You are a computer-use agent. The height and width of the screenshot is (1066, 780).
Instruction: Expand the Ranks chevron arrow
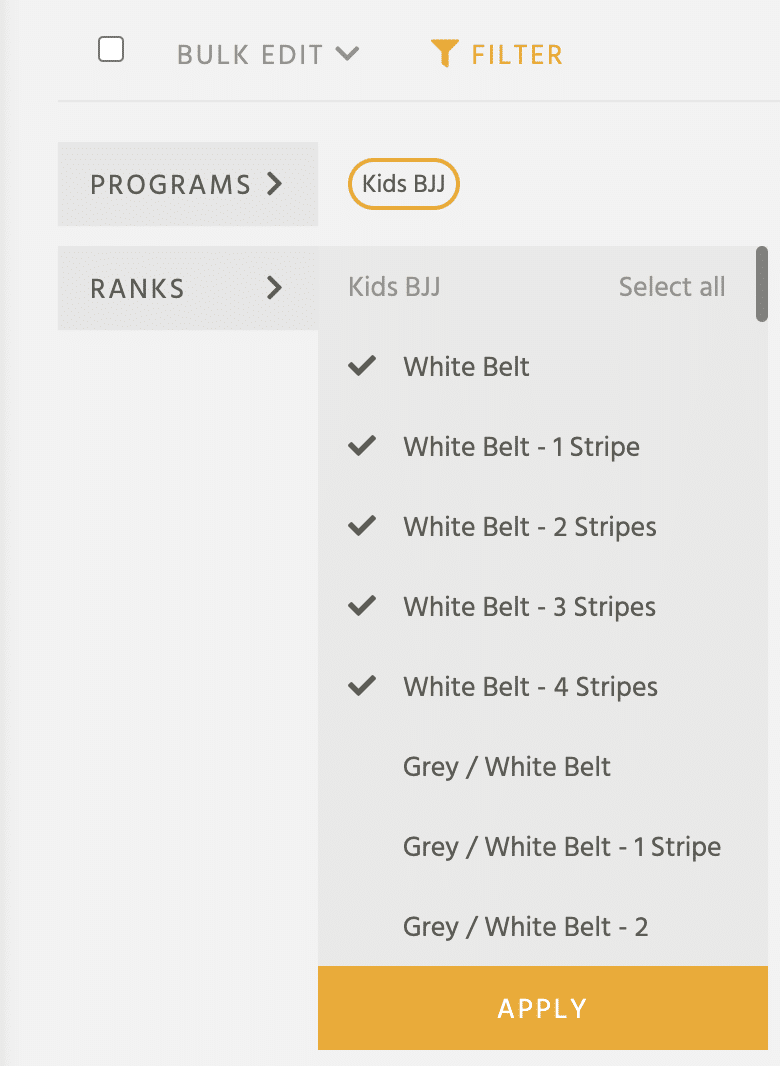coord(274,288)
